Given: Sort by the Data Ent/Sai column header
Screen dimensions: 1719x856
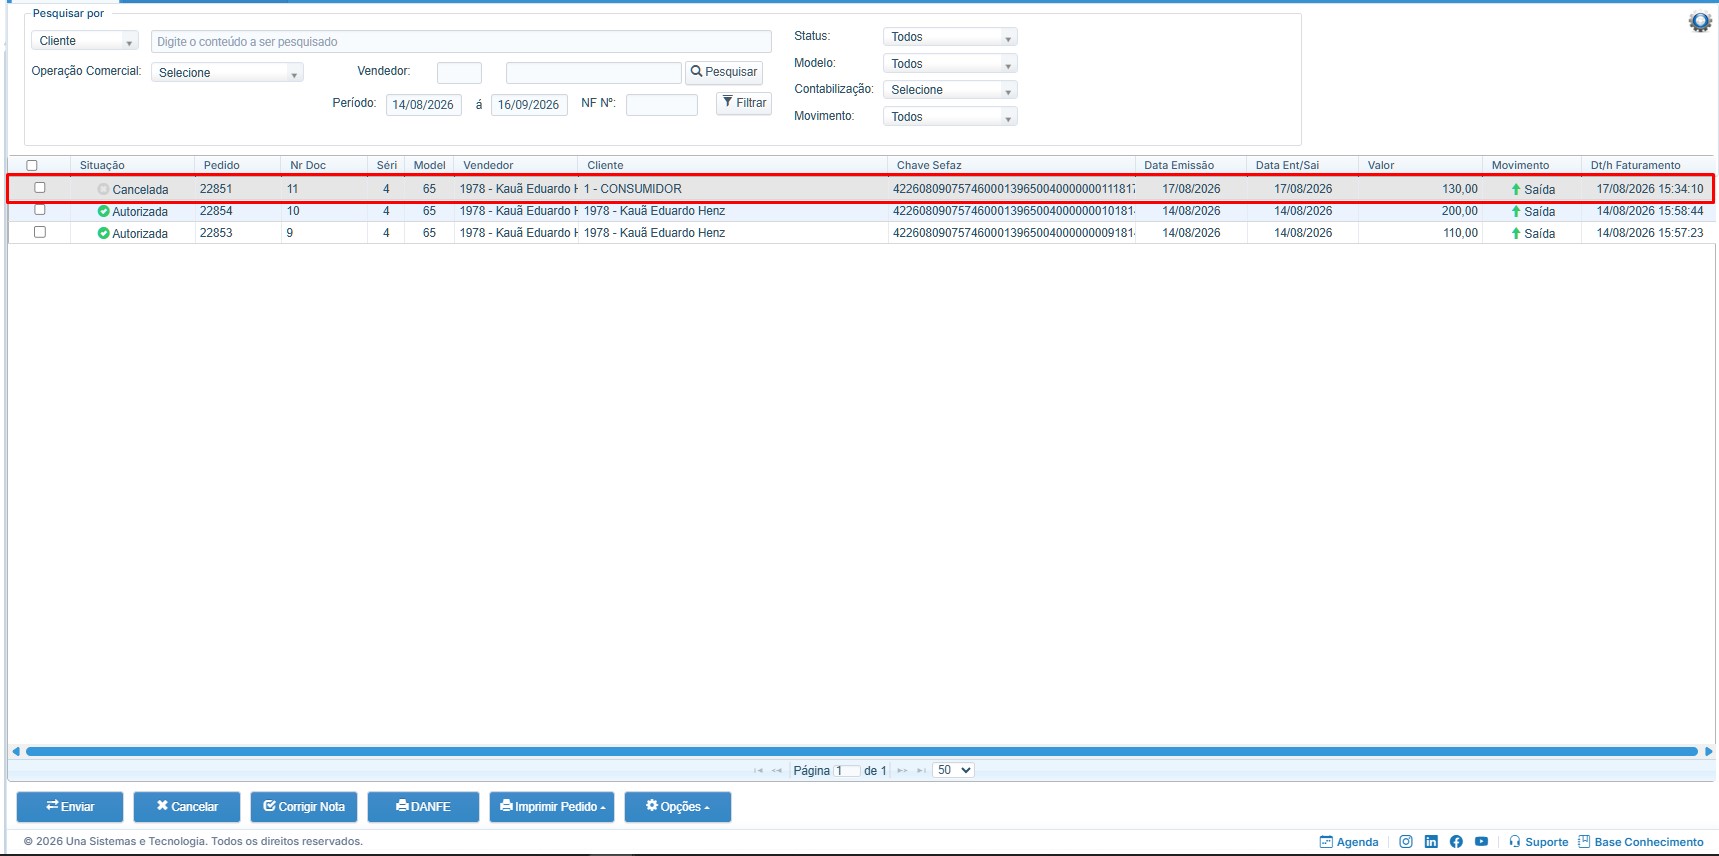Looking at the screenshot, I should coord(1288,166).
